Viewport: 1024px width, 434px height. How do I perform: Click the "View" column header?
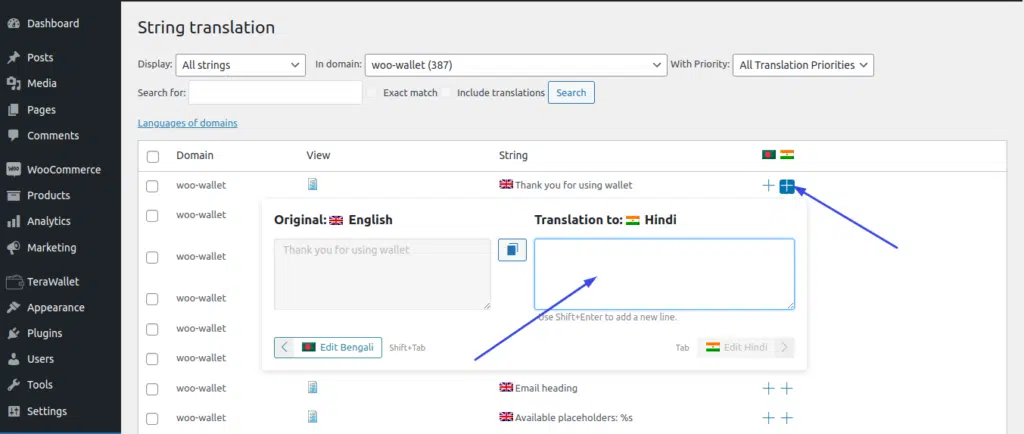pyautogui.click(x=318, y=155)
